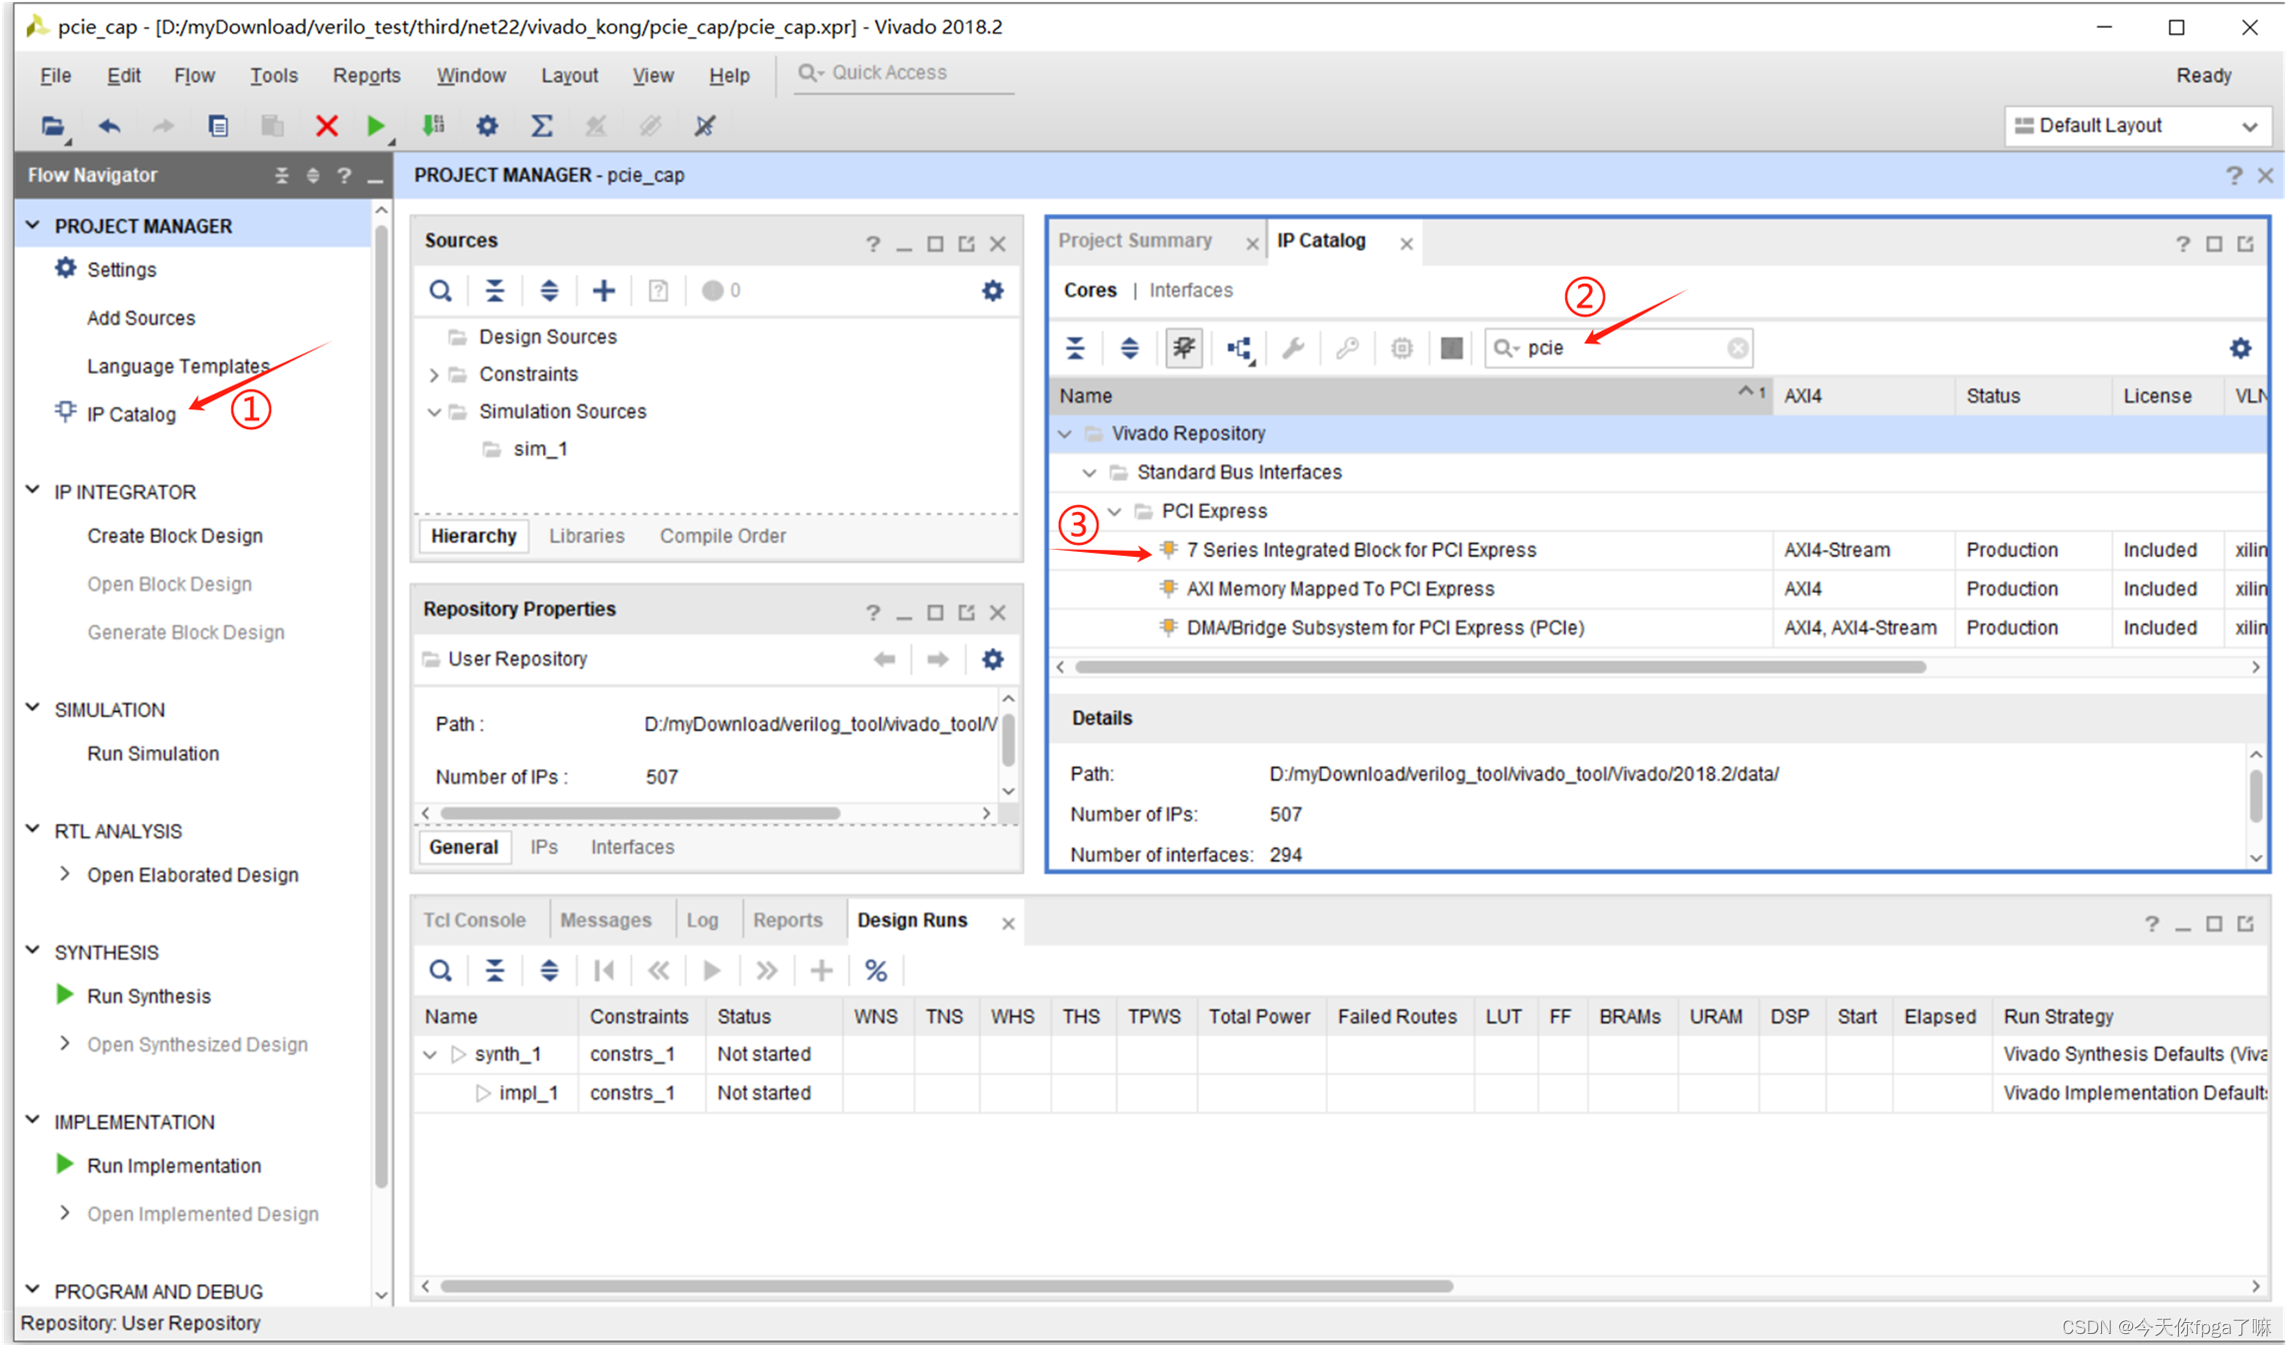Viewport: 2287px width, 1347px height.
Task: Collapse Simulation Sources folder
Action: [434, 412]
